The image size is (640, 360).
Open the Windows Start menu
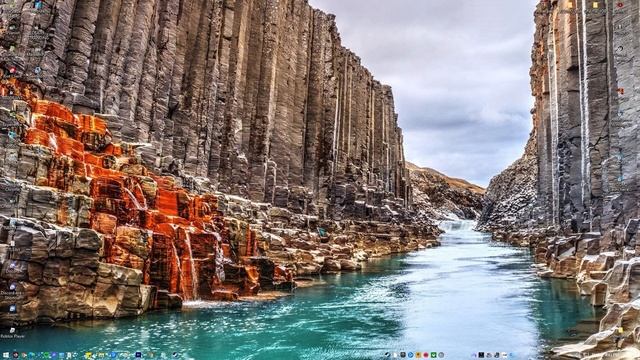[6, 355]
